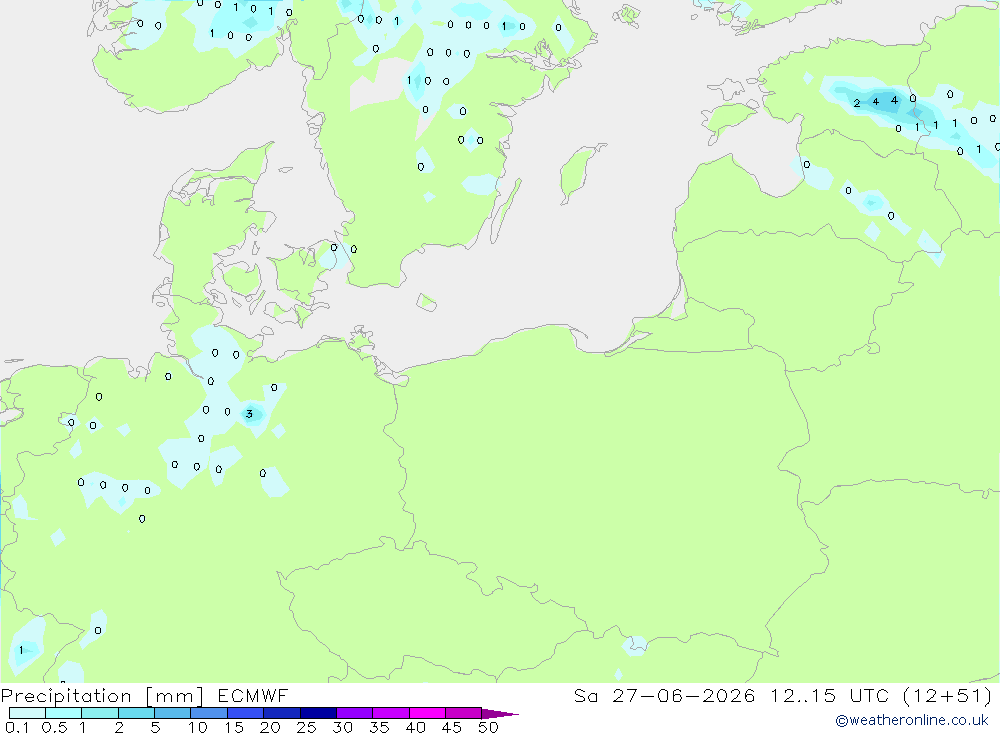Screen dimensions: 1000x733
Task: Click the 0.5–1 mm legend color swatch
Action: [x=63, y=713]
